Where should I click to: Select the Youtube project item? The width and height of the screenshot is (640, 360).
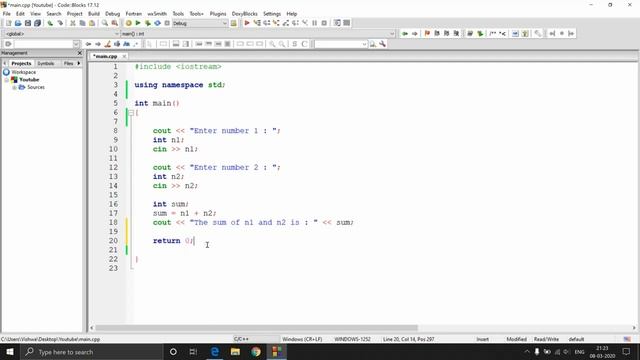(29, 80)
